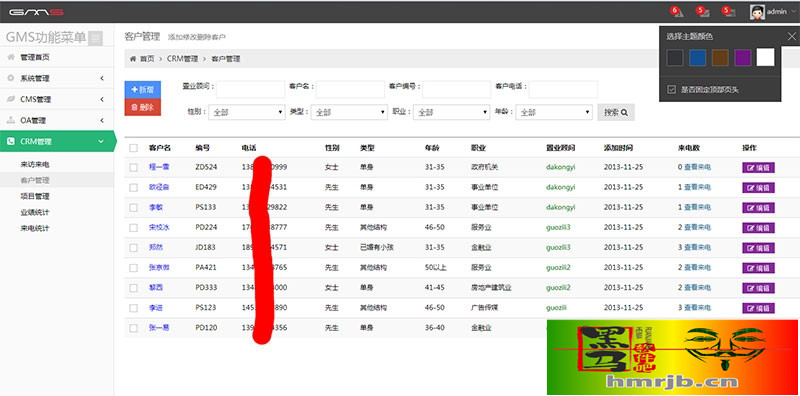The height and width of the screenshot is (396, 800).
Task: Click the 客户编号 input field
Action: [457, 89]
